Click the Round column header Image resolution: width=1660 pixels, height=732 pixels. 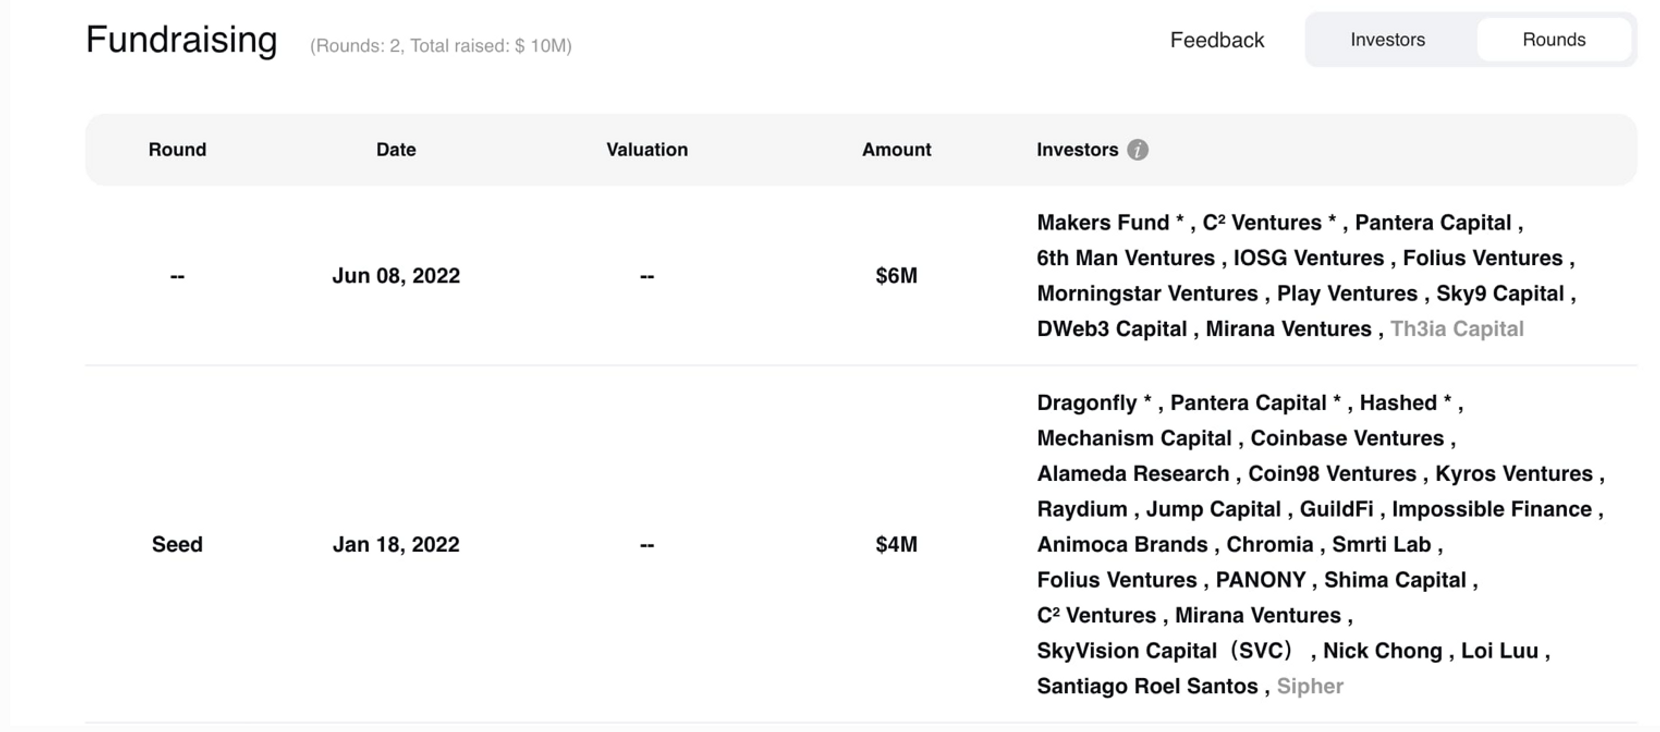[177, 150]
